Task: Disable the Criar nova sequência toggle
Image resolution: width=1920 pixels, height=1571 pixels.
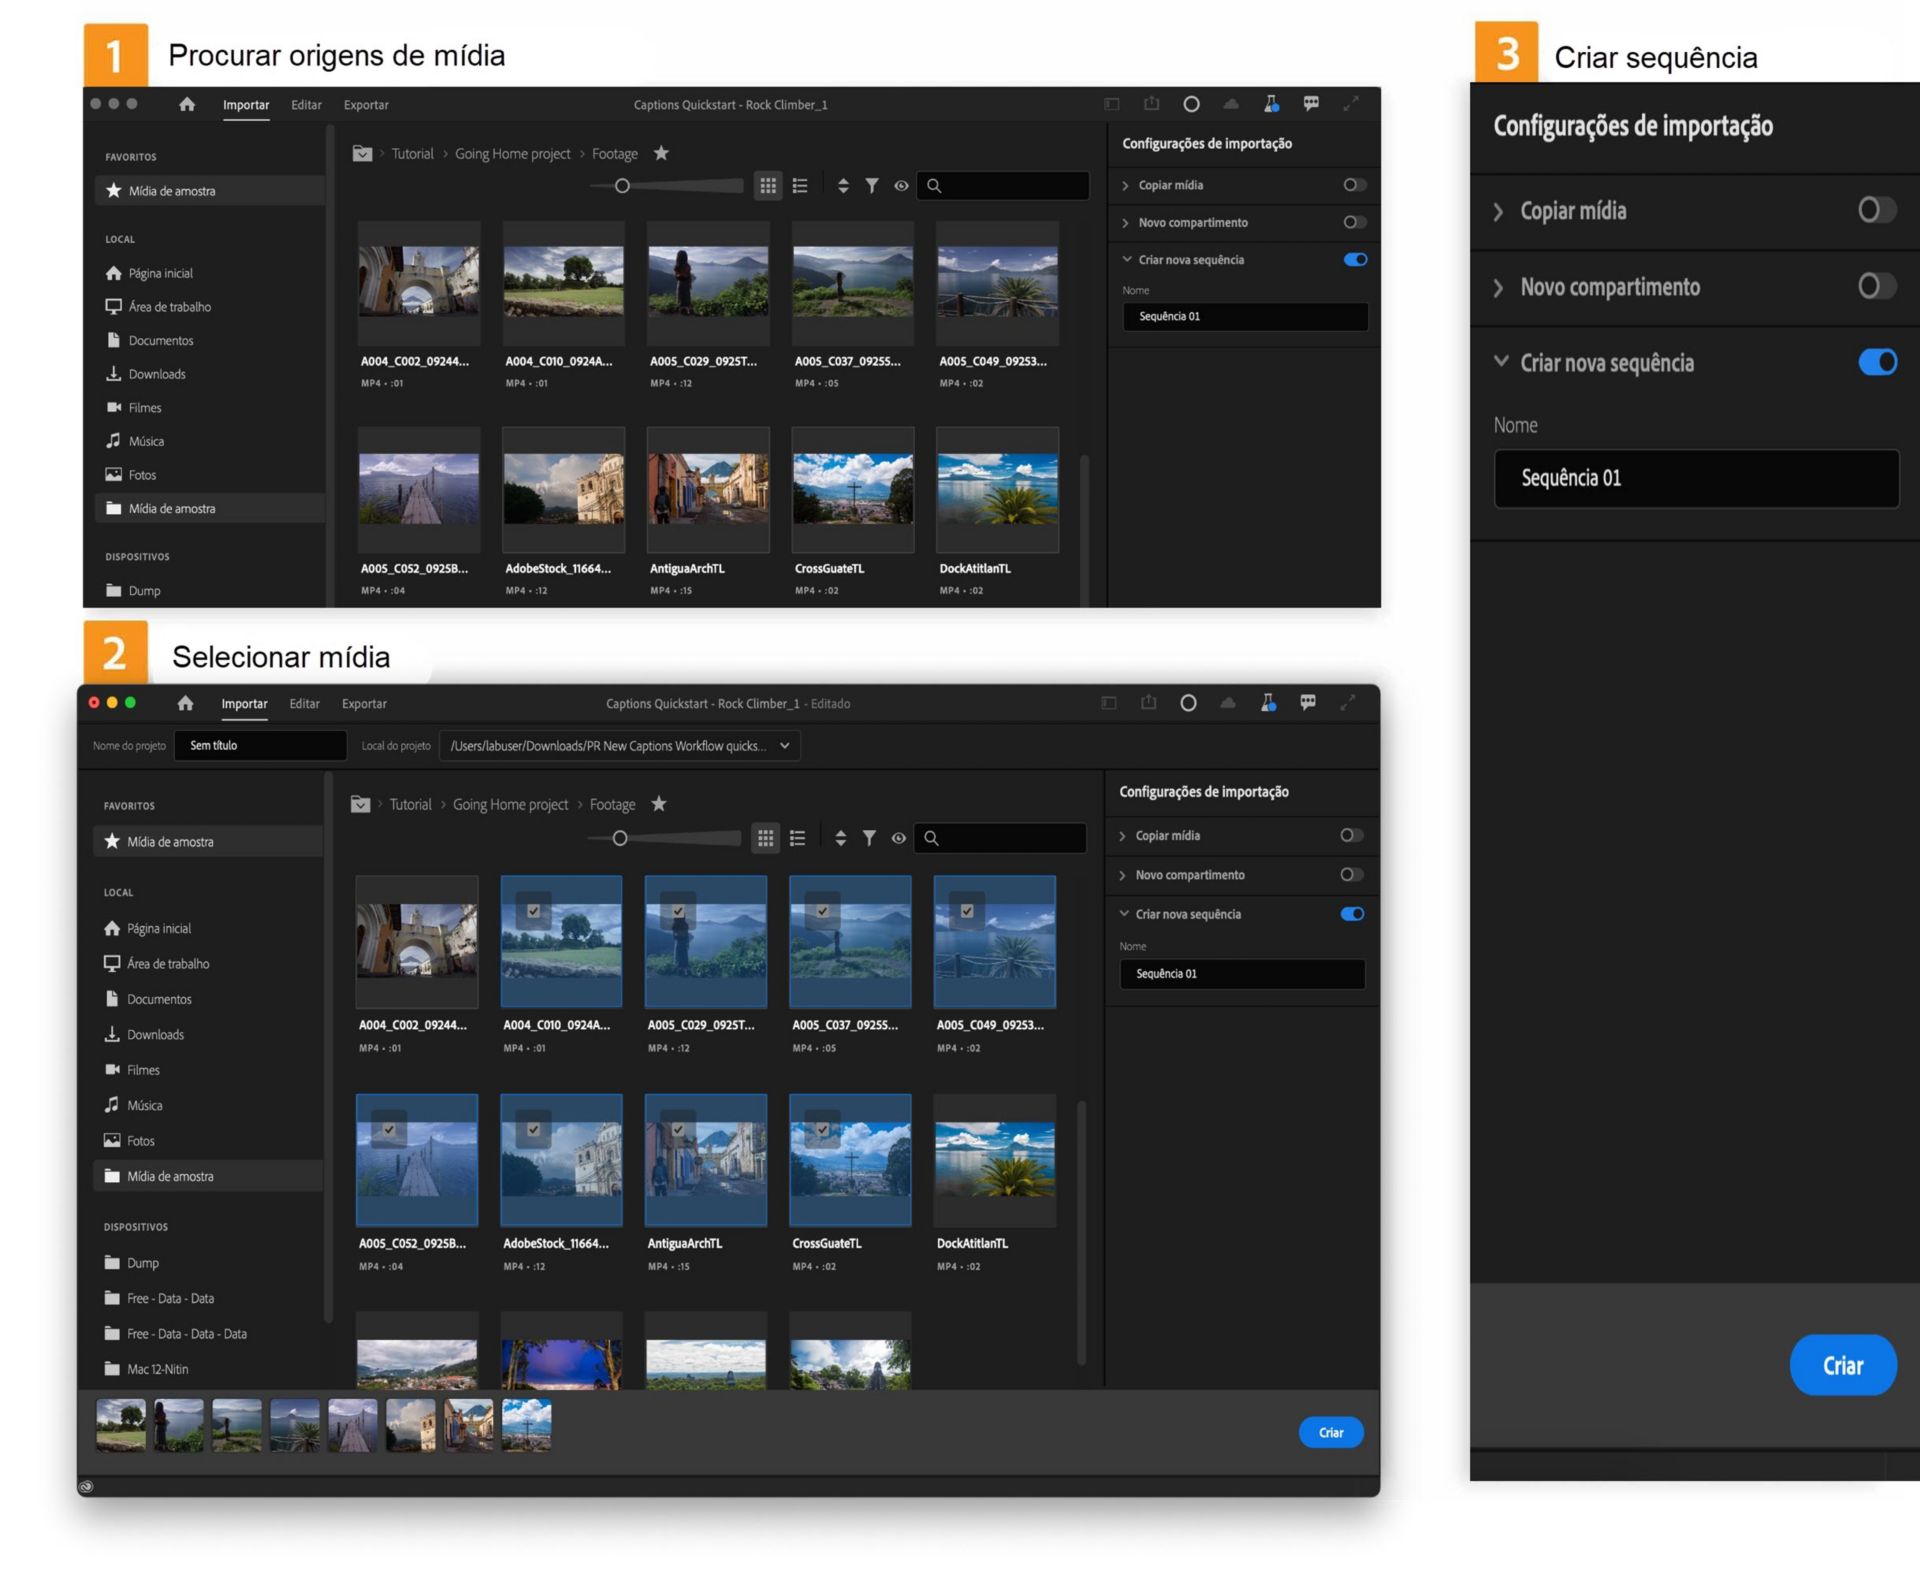Action: [1878, 362]
